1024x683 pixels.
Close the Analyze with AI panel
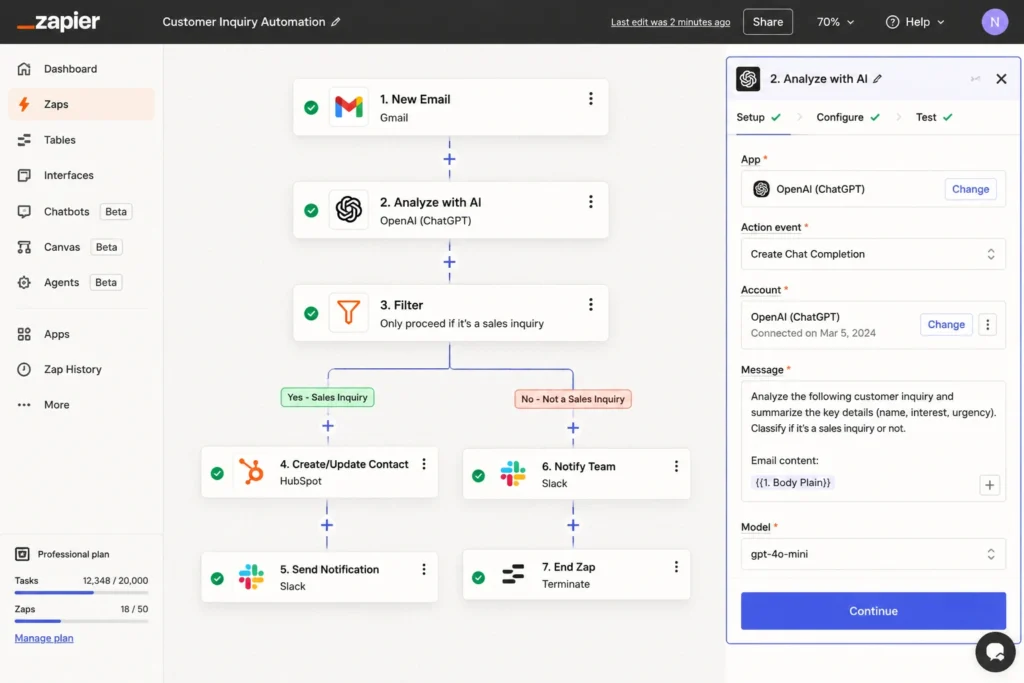(x=1001, y=79)
